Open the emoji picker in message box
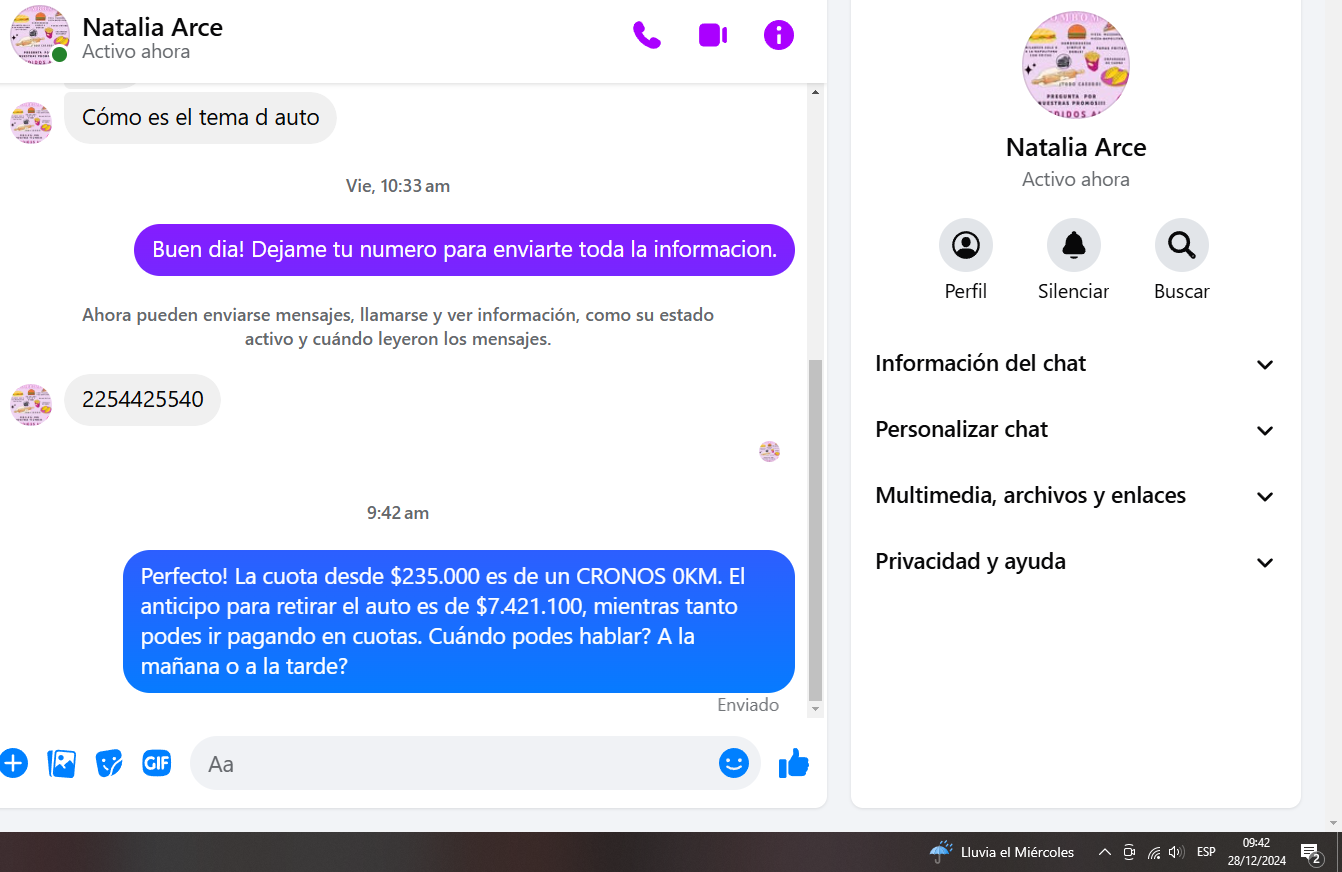 (x=733, y=764)
